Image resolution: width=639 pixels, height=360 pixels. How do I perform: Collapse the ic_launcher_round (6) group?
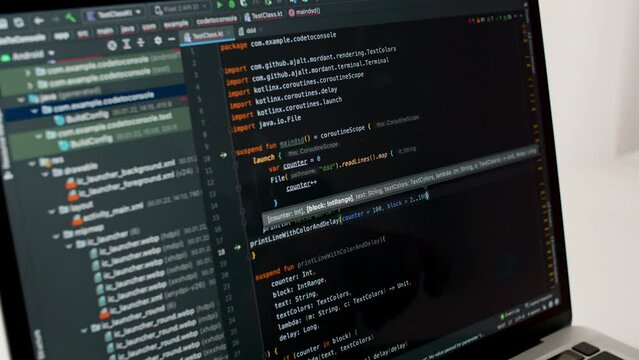(84, 330)
